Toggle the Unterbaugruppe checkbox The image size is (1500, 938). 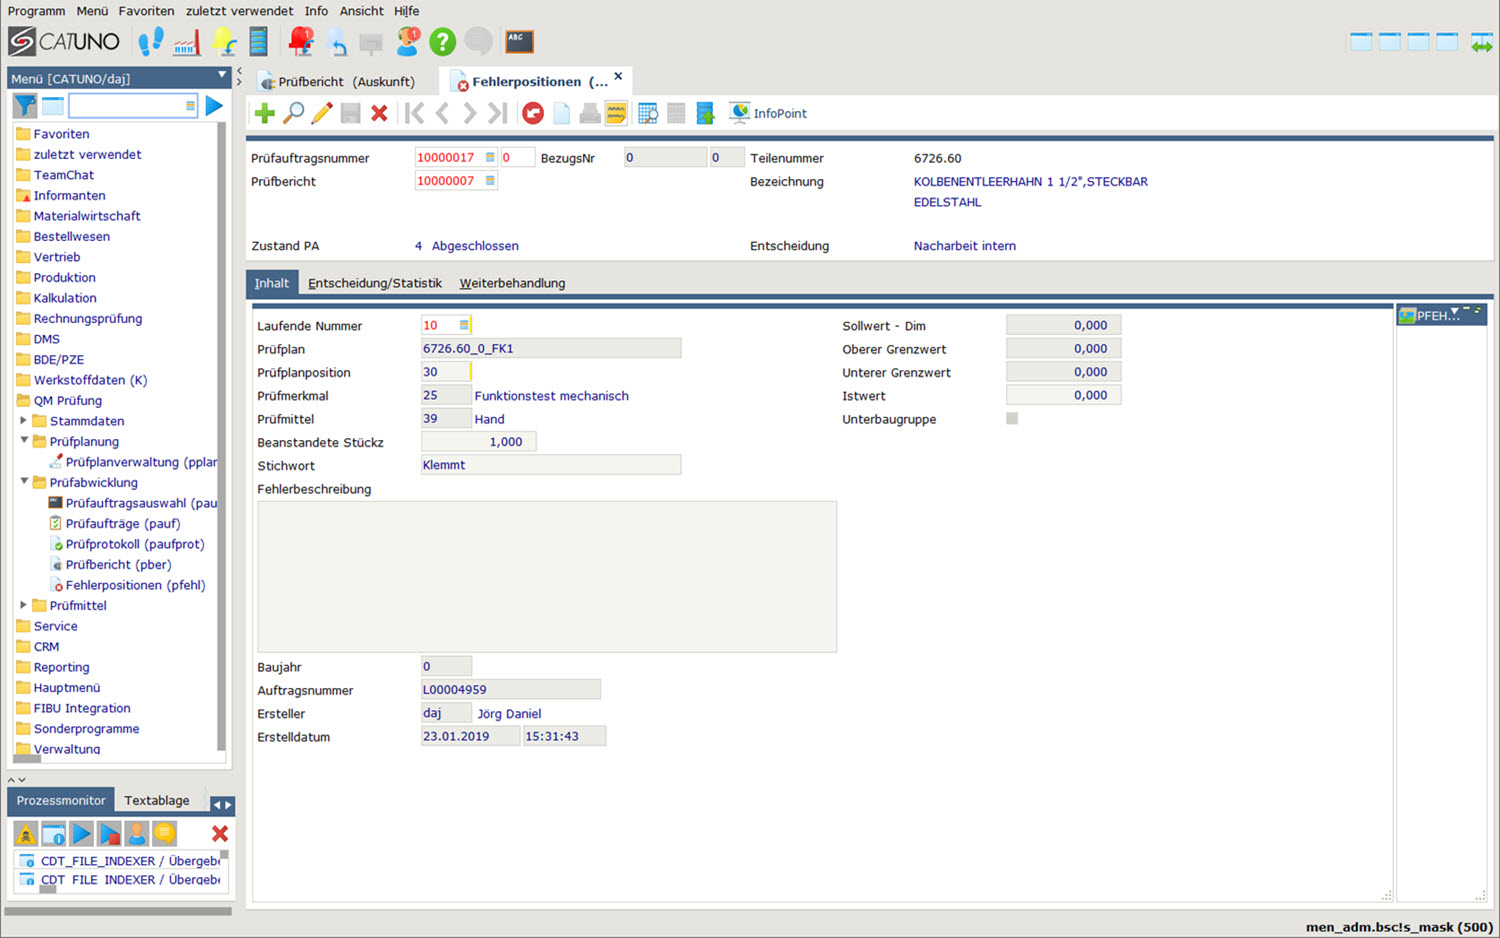click(1012, 419)
